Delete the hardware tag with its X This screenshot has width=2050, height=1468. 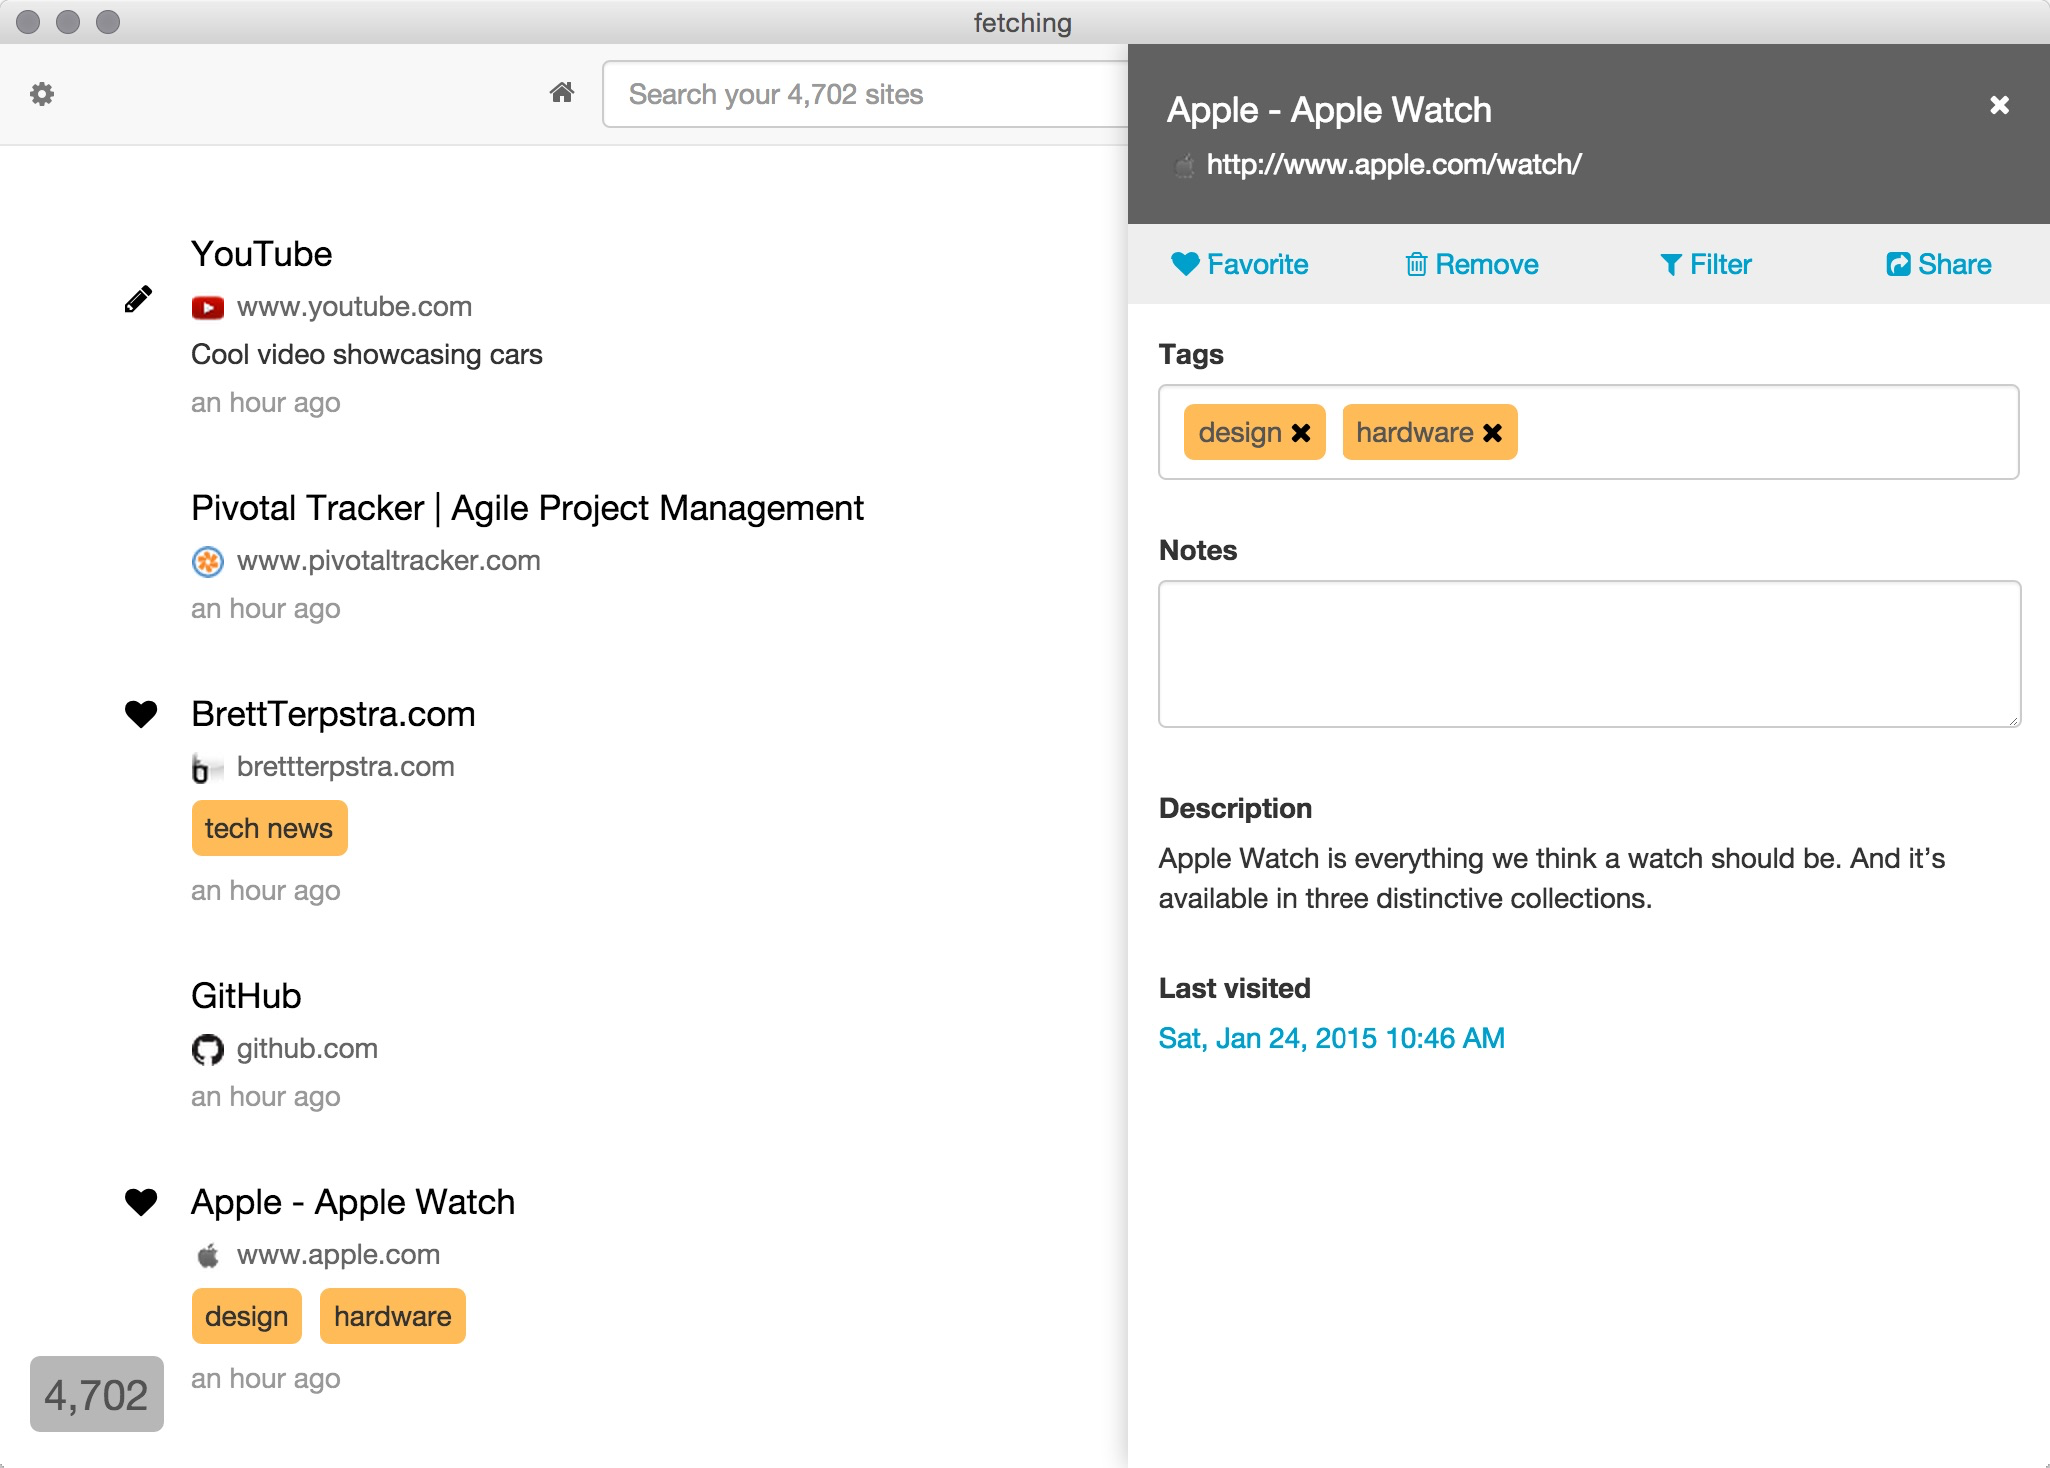(x=1492, y=433)
